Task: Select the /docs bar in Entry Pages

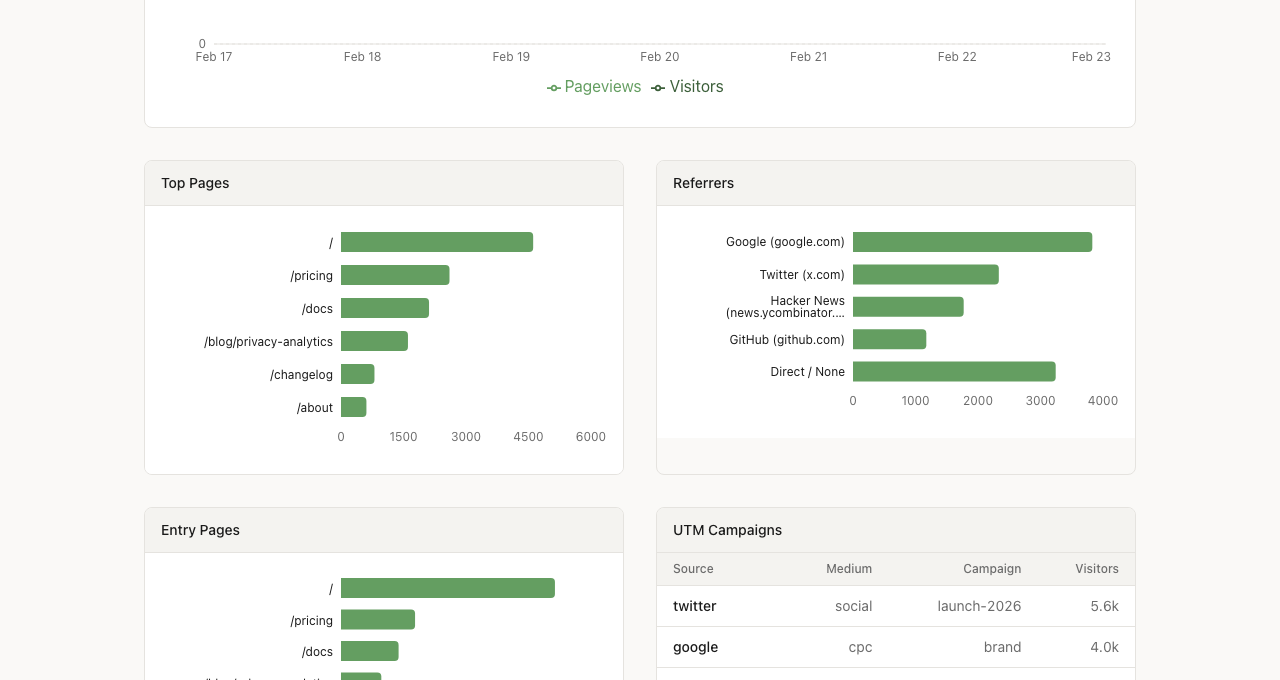Action: click(370, 651)
